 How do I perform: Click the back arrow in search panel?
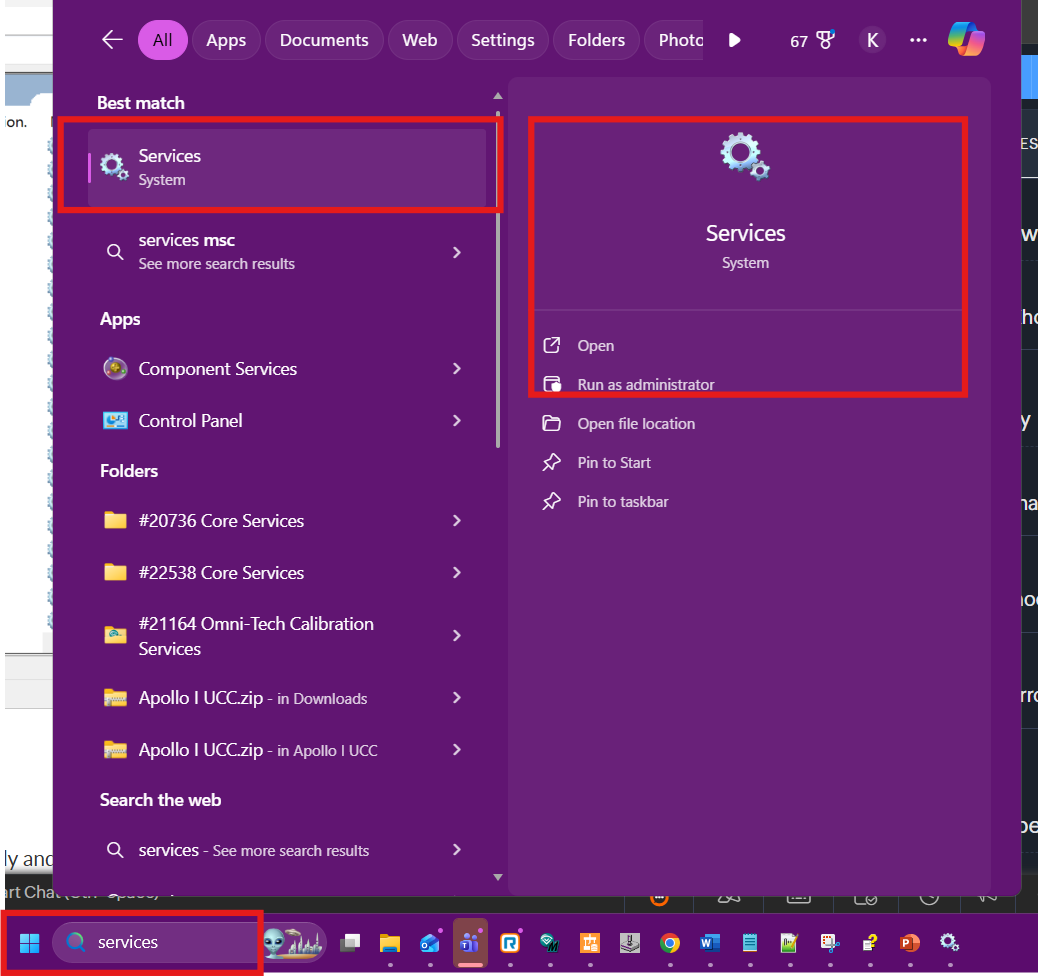click(112, 40)
